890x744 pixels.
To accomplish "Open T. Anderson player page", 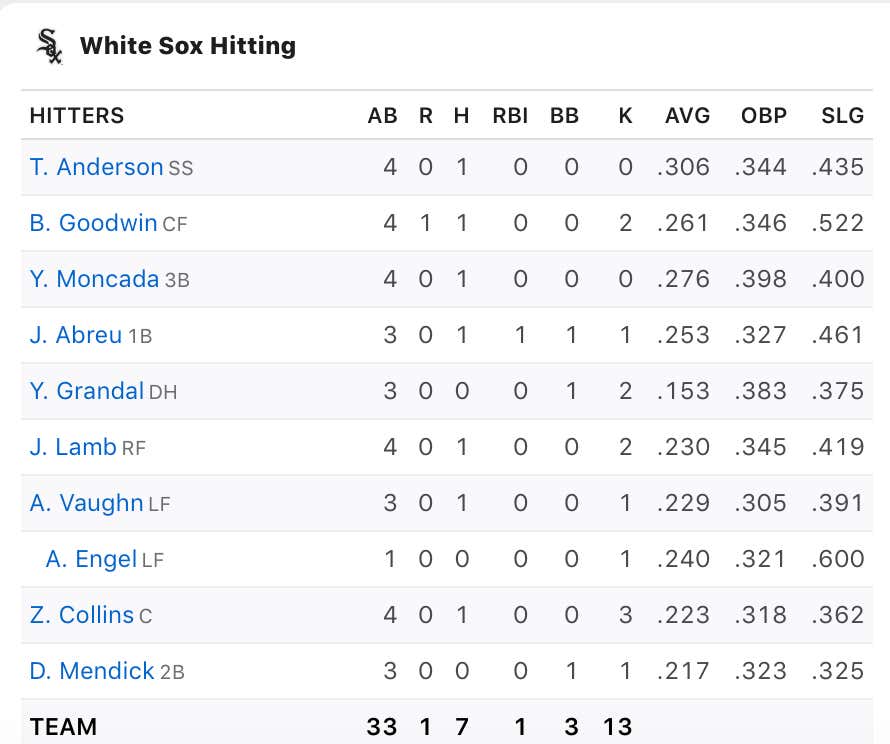I will (x=96, y=167).
